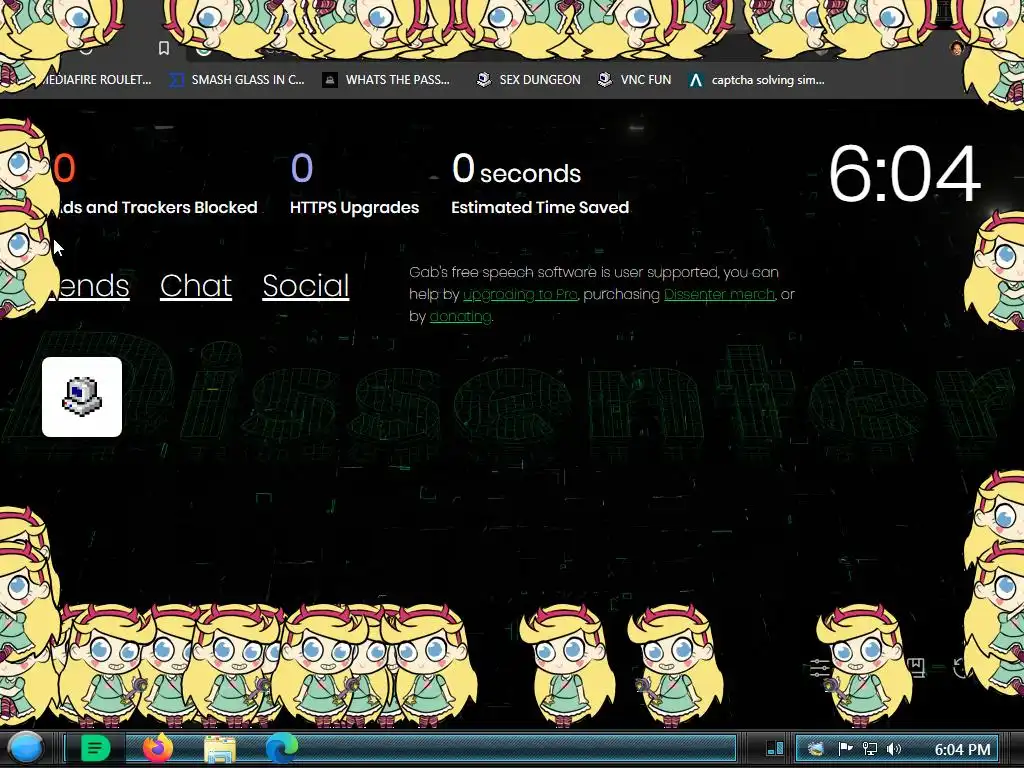This screenshot has height=768, width=1024.
Task: Open the history icon on new tab page
Action: pyautogui.click(x=961, y=667)
